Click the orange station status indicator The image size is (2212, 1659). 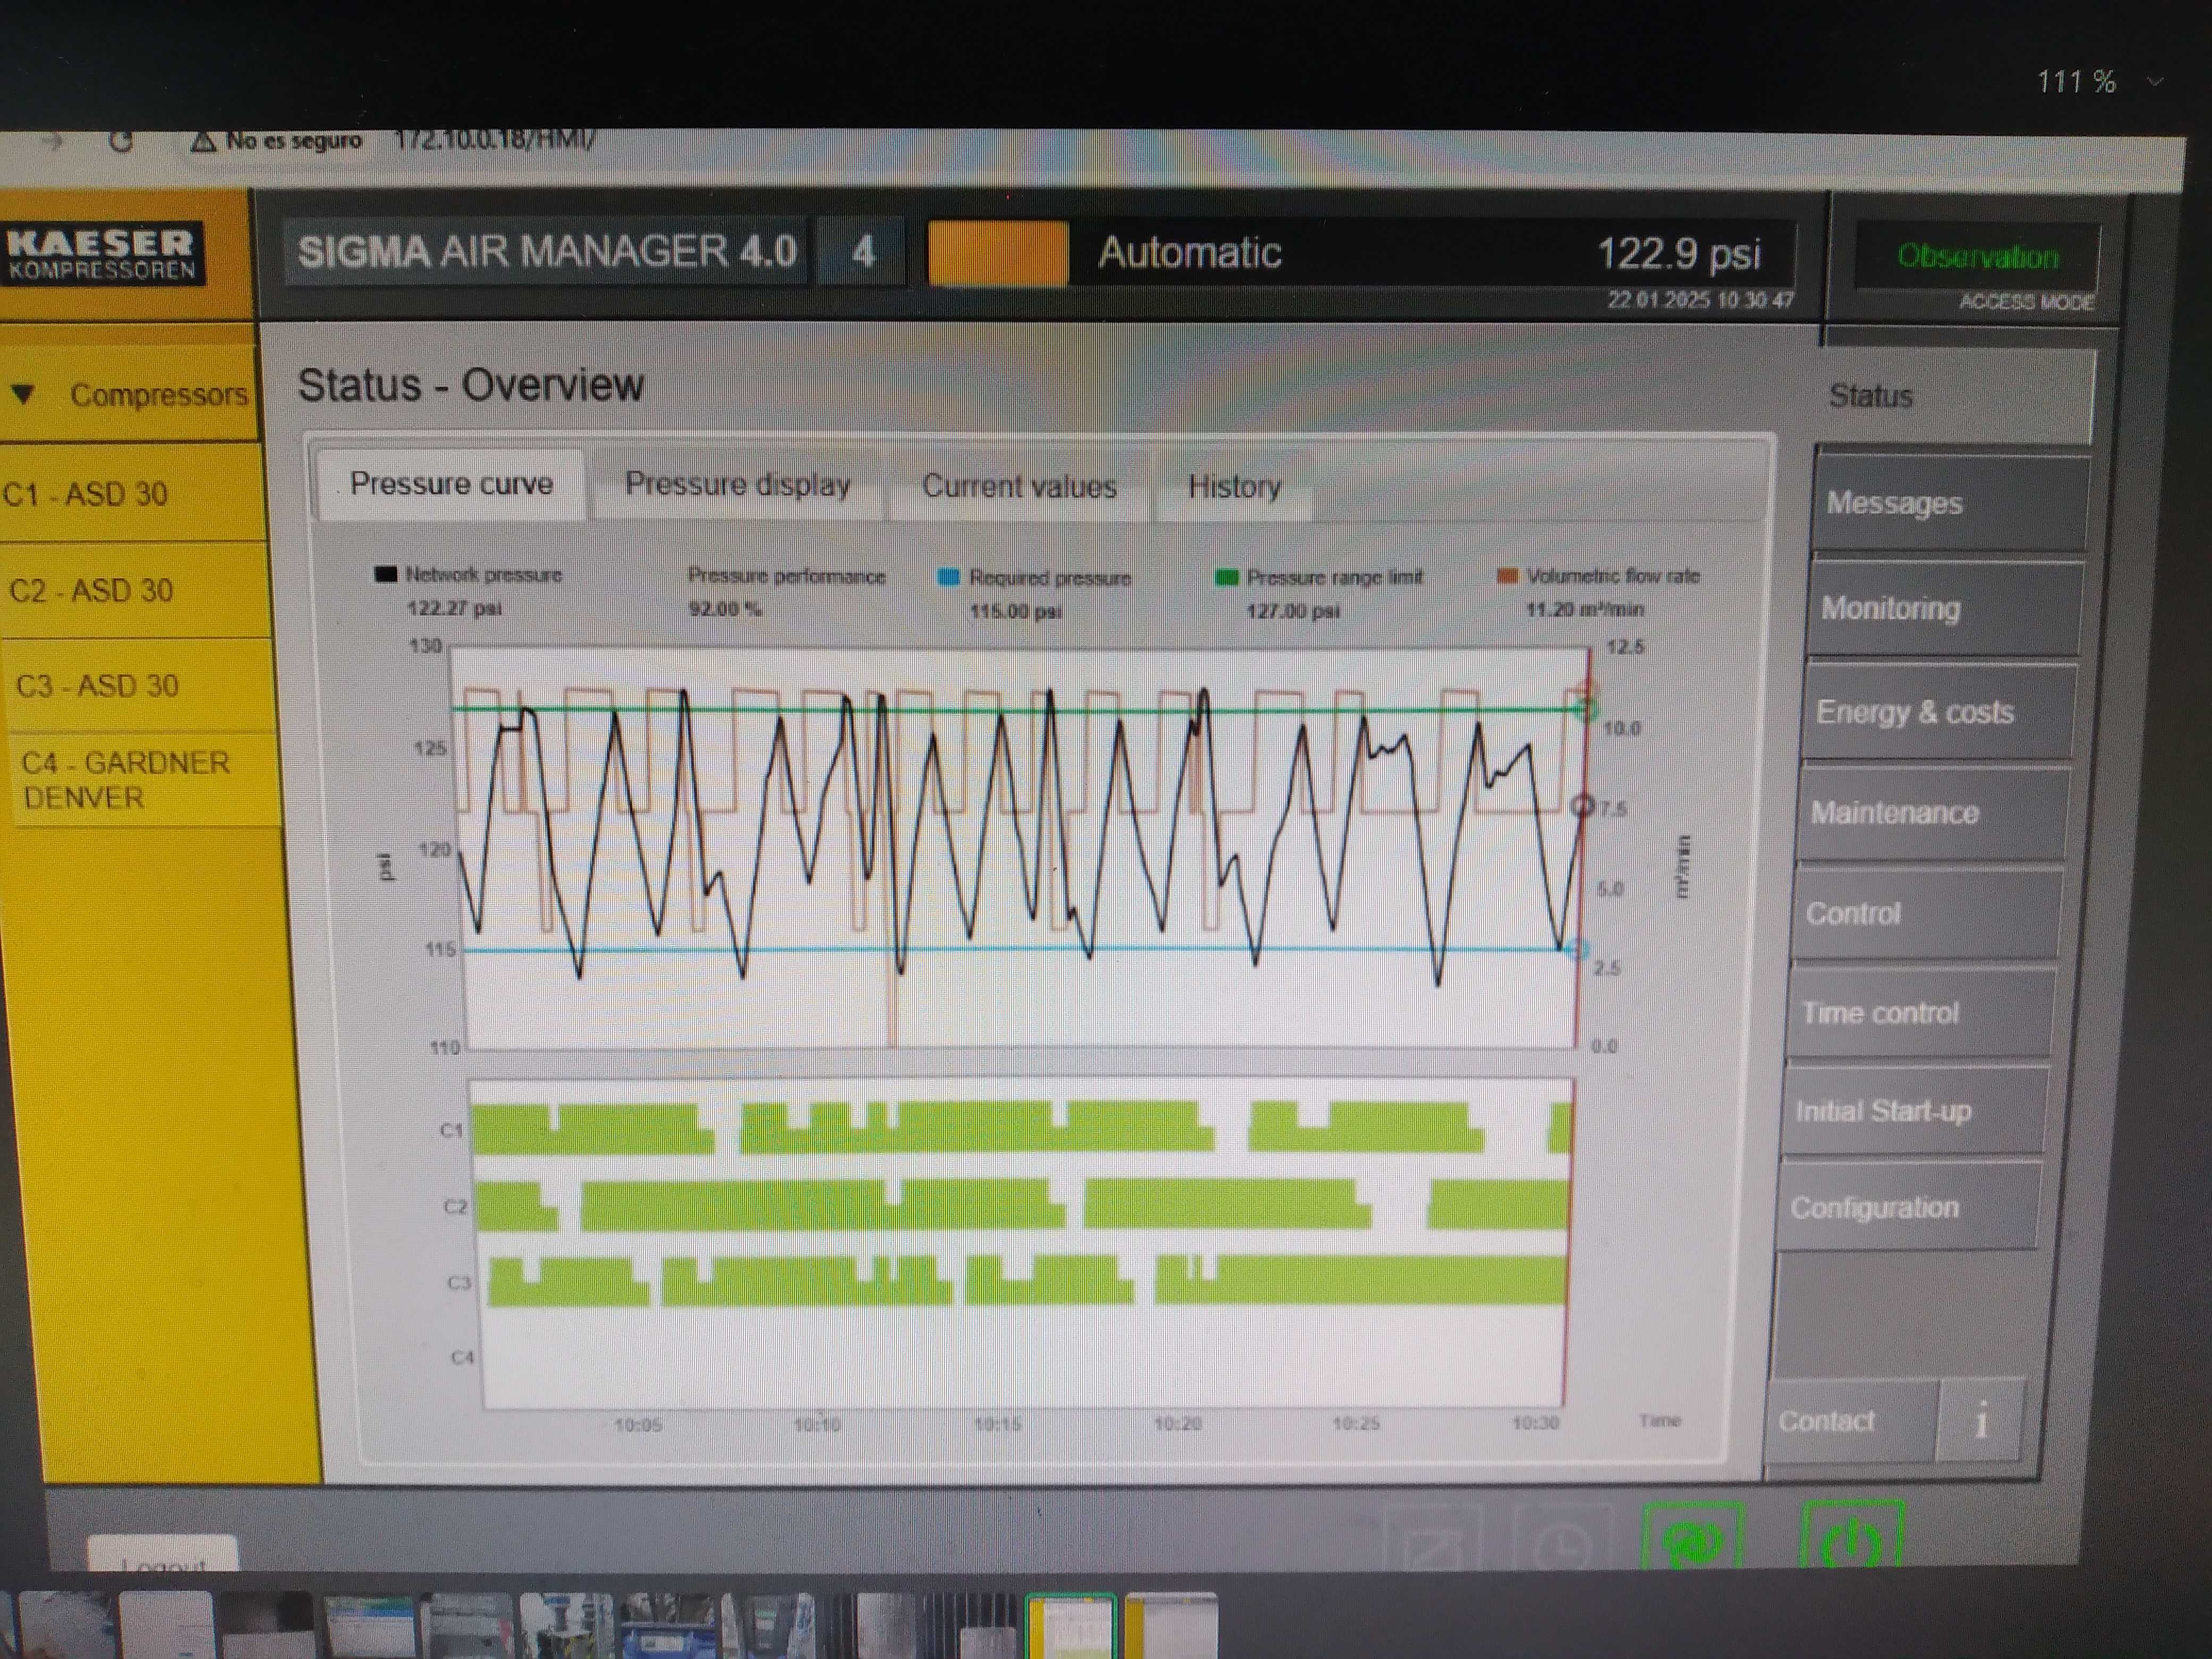coord(997,253)
